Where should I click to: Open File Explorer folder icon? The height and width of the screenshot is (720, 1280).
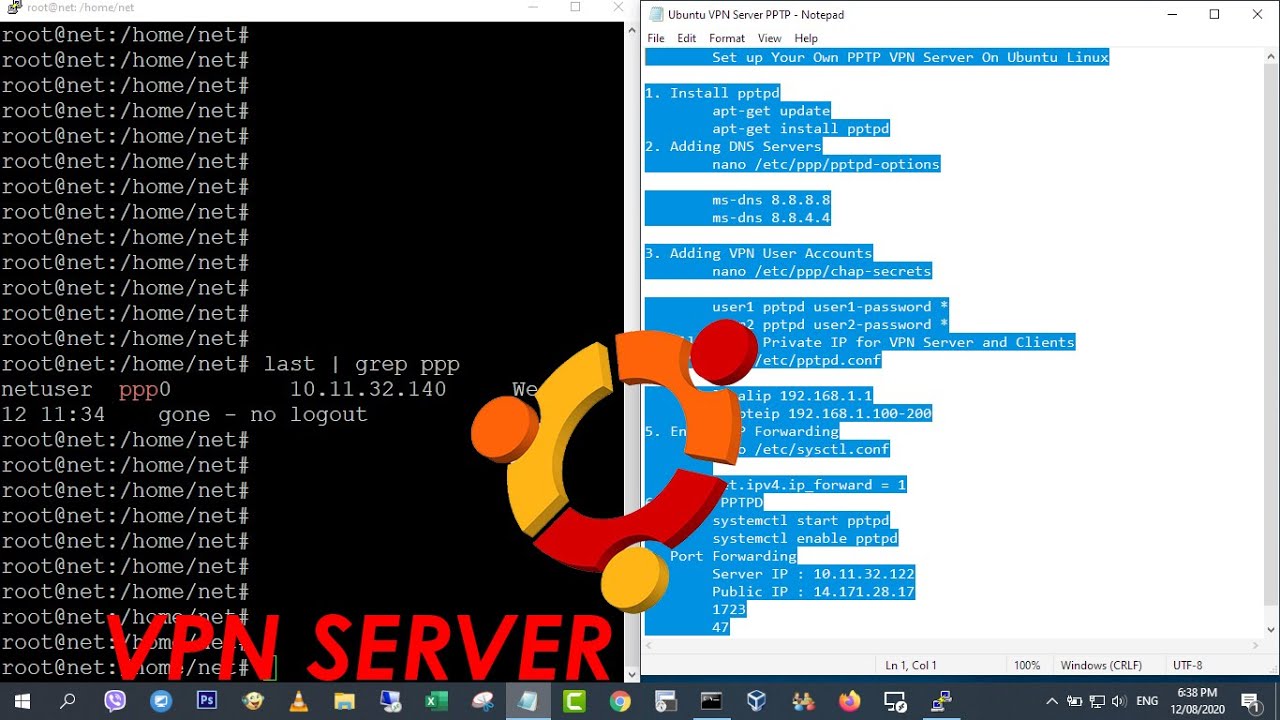click(x=344, y=701)
